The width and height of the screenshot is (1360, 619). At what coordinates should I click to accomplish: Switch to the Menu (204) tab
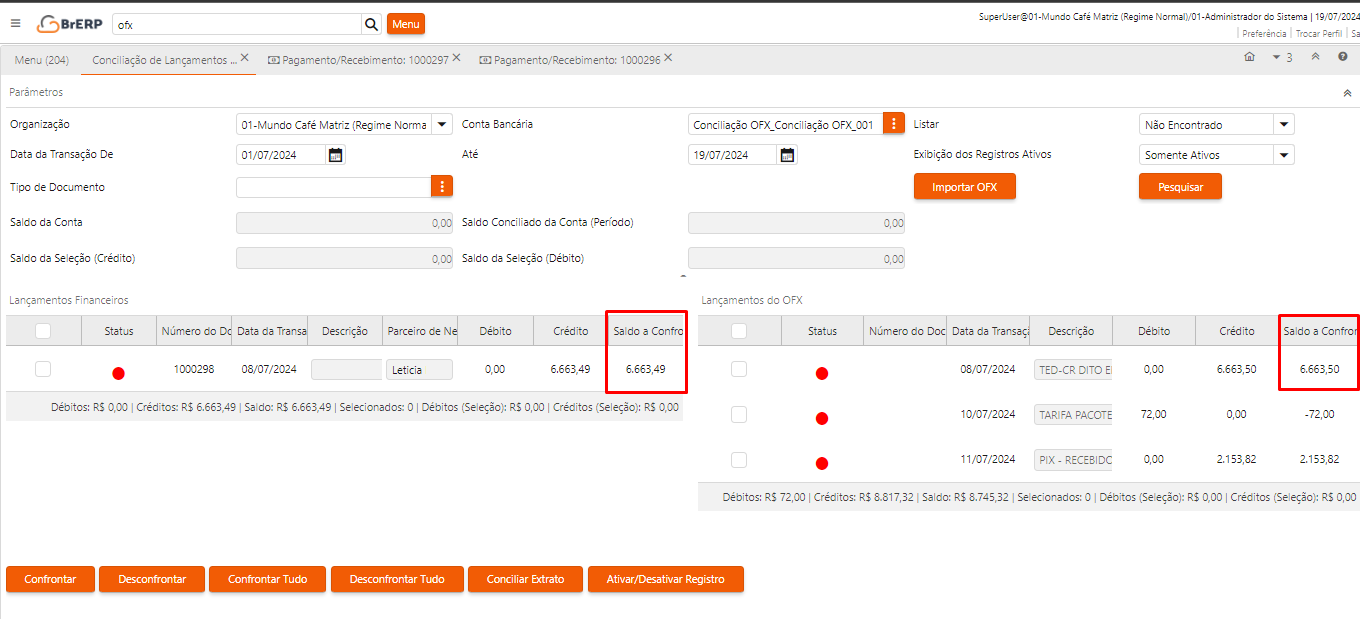(x=42, y=60)
